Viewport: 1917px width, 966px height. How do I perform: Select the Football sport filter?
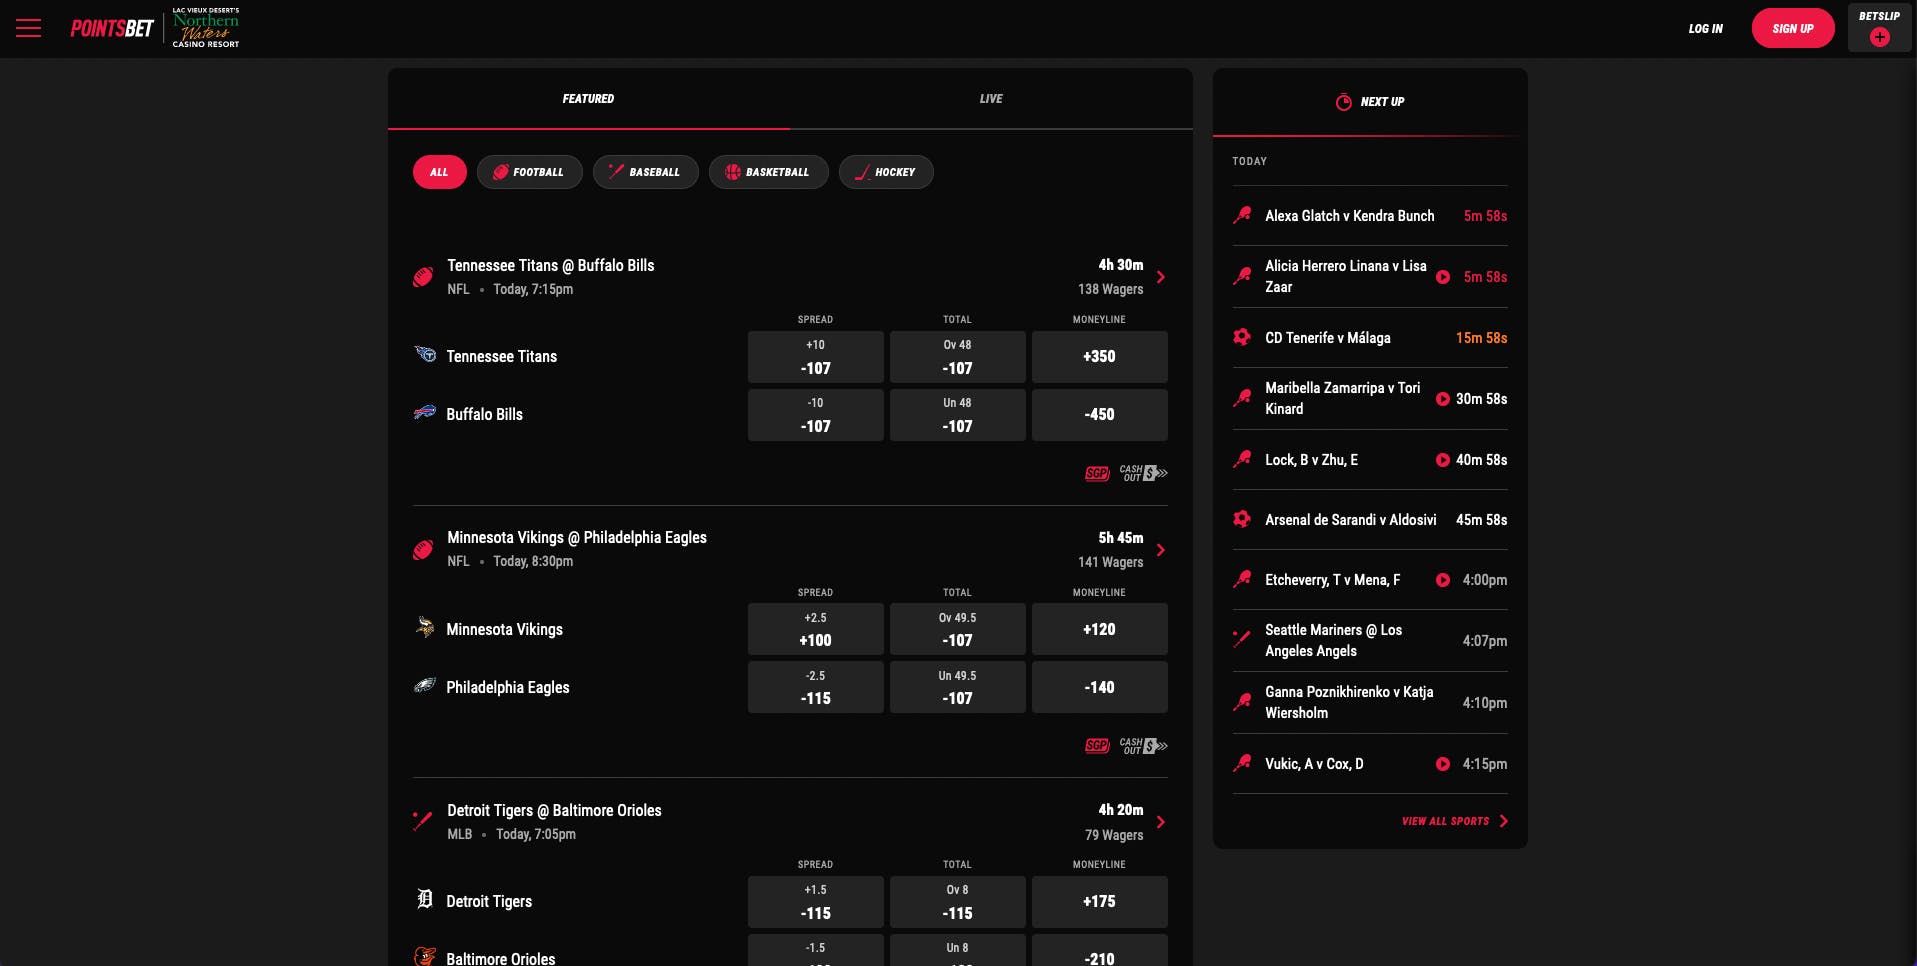click(x=529, y=172)
